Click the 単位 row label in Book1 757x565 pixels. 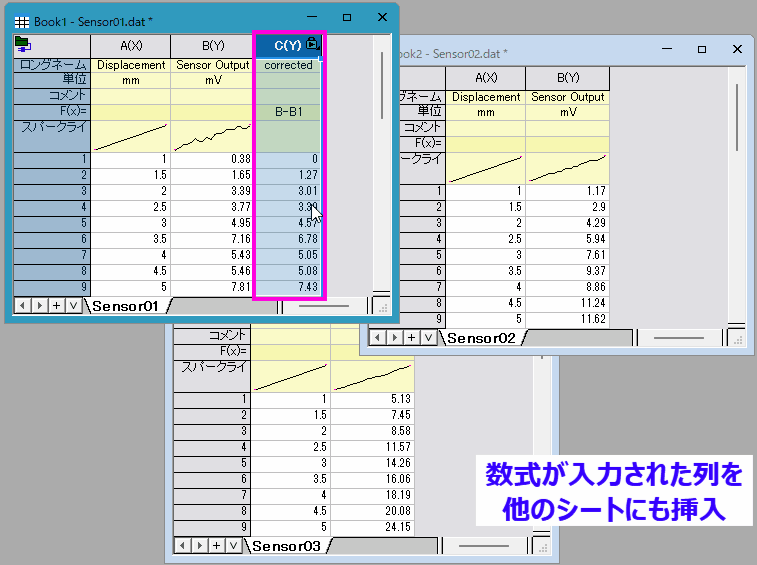tap(52, 80)
